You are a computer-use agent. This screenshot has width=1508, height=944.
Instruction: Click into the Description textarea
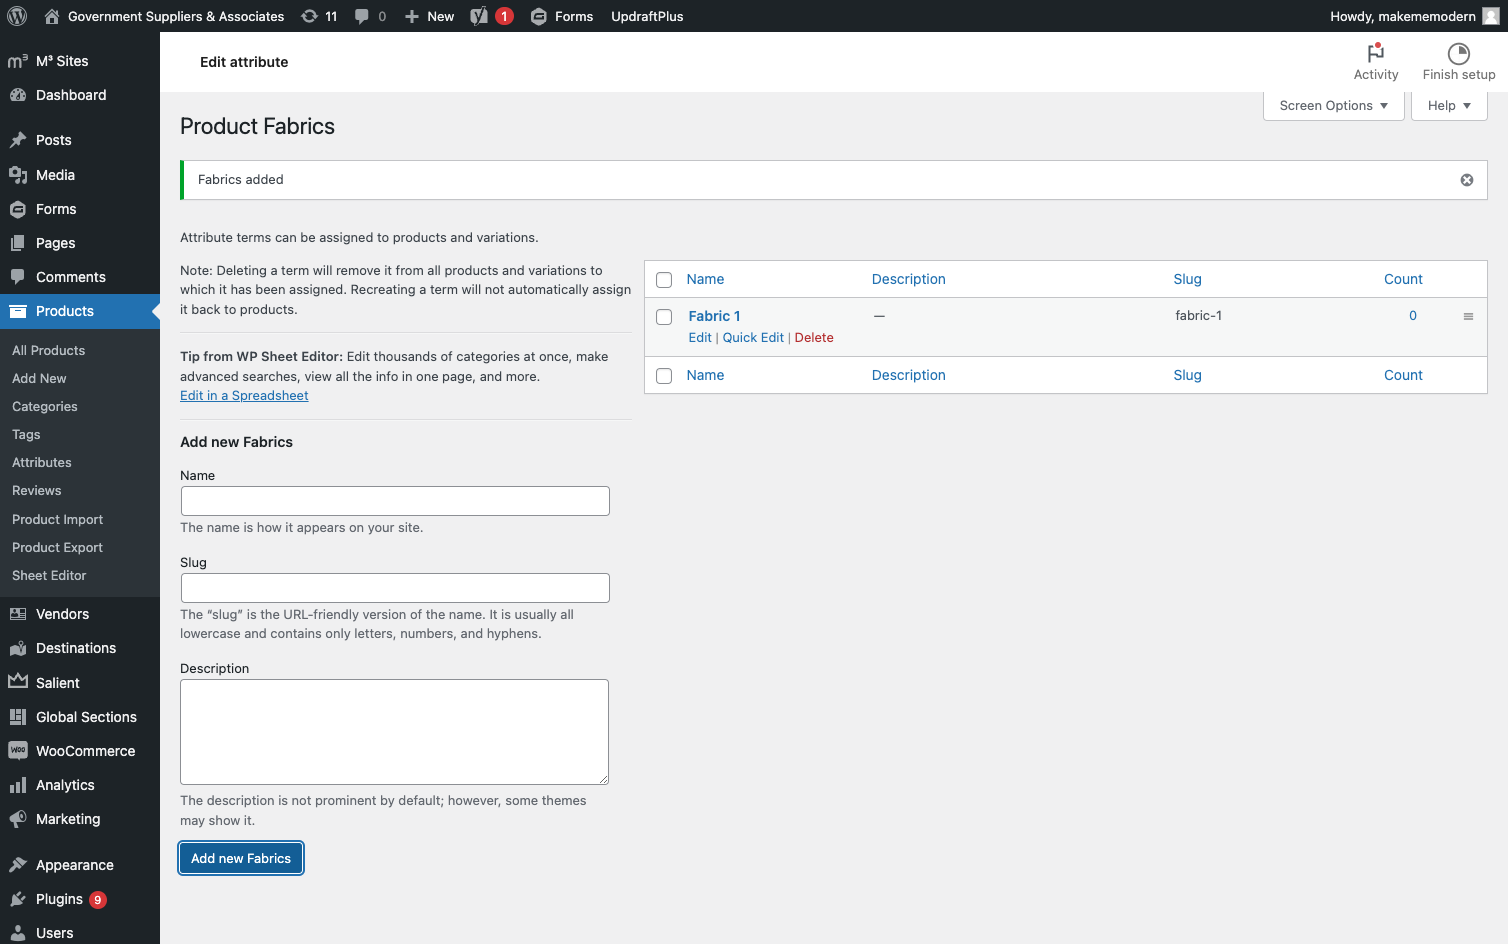click(x=395, y=732)
